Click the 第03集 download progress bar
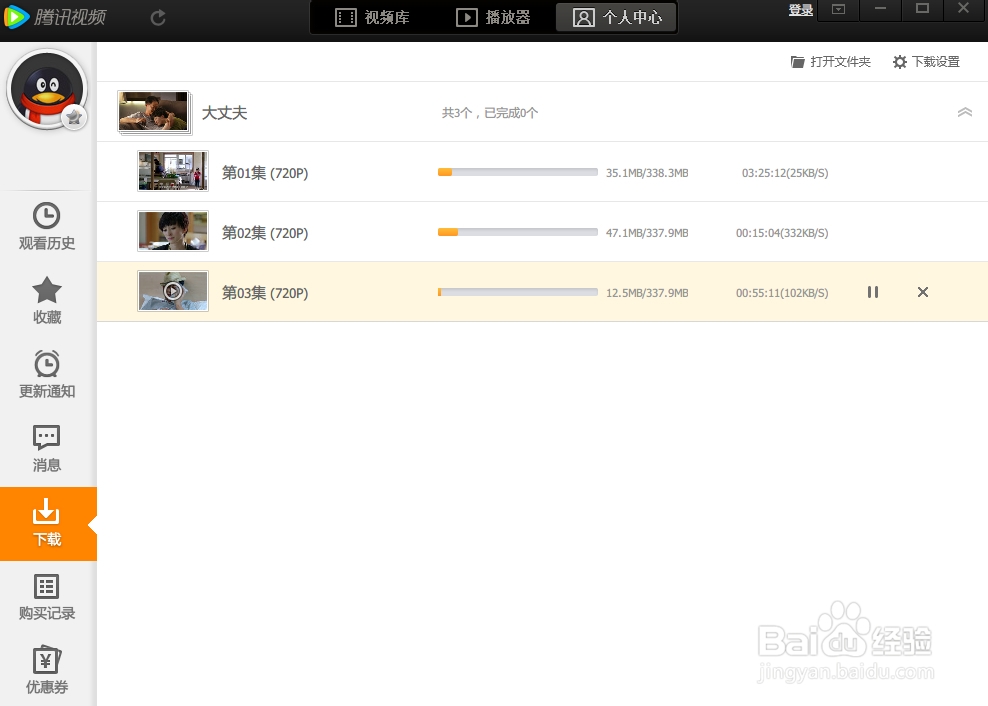Viewport: 988px width, 706px height. [518, 292]
